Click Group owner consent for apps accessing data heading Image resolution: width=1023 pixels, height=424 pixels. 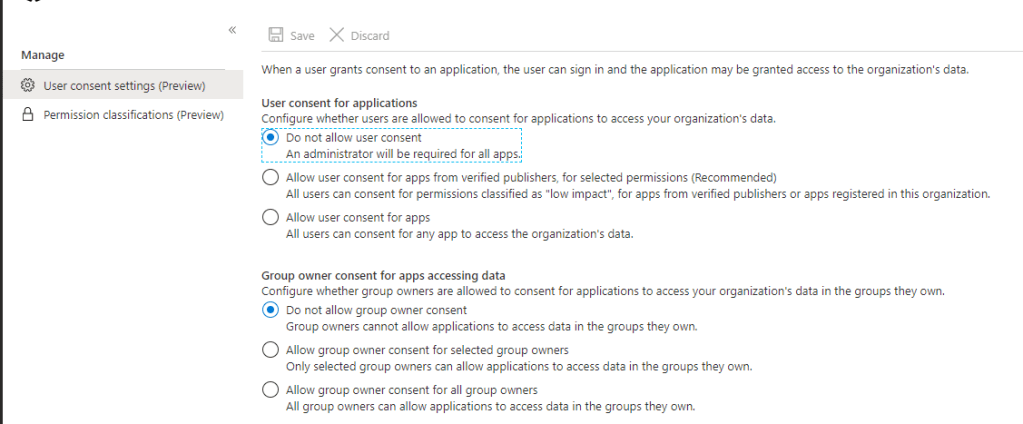point(383,275)
